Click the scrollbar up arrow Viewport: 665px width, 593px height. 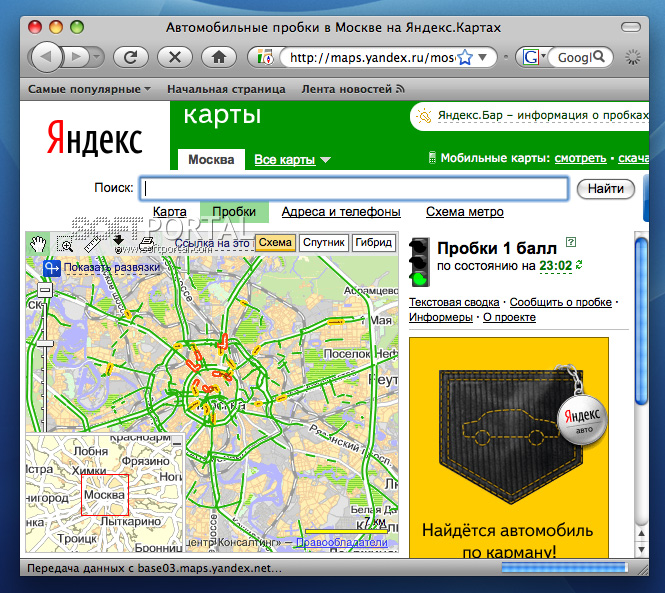(x=641, y=533)
